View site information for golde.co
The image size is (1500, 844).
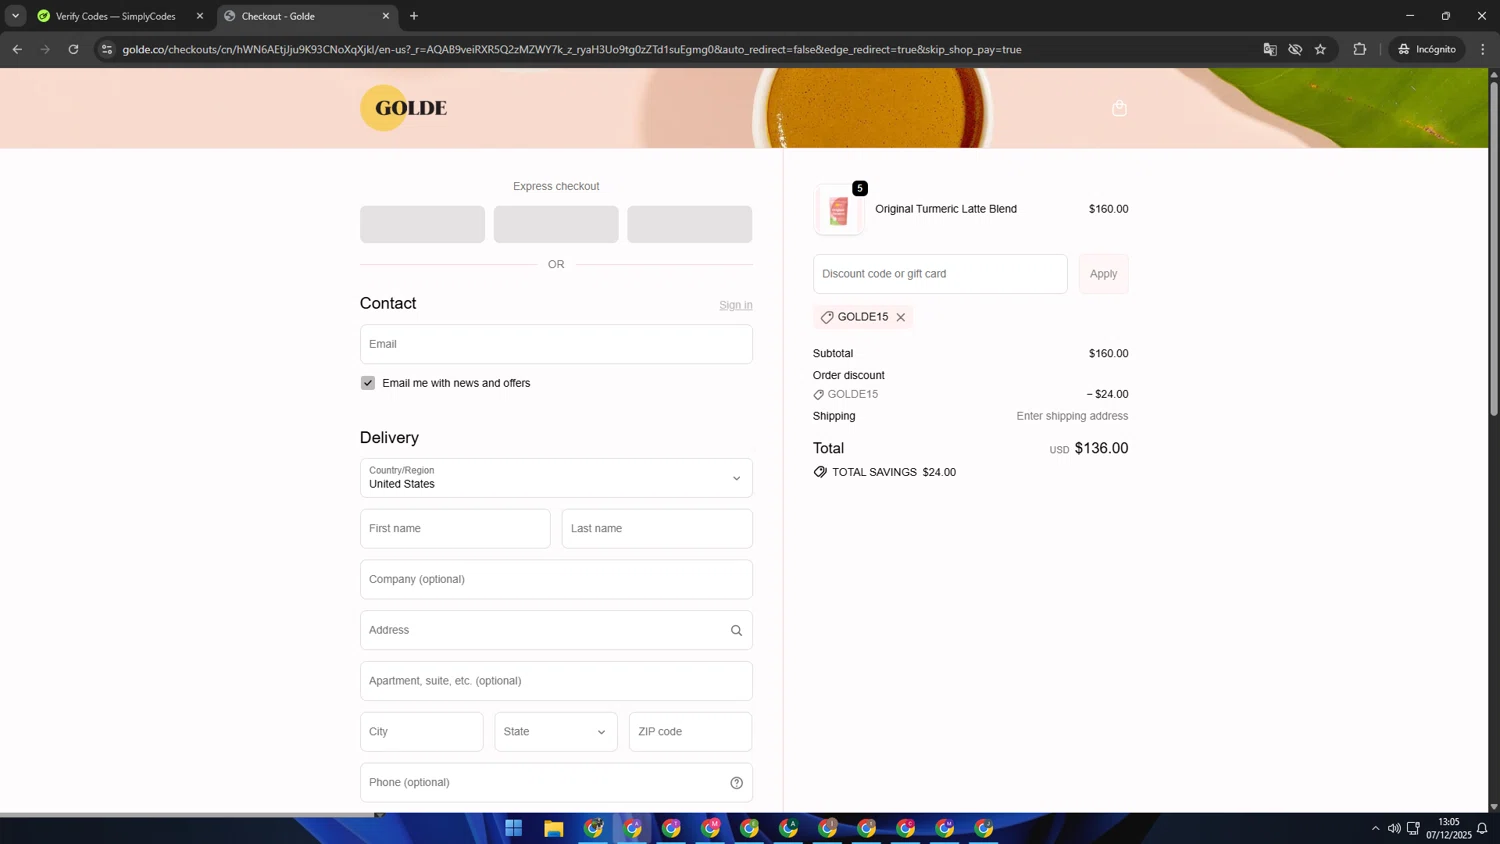(107, 49)
